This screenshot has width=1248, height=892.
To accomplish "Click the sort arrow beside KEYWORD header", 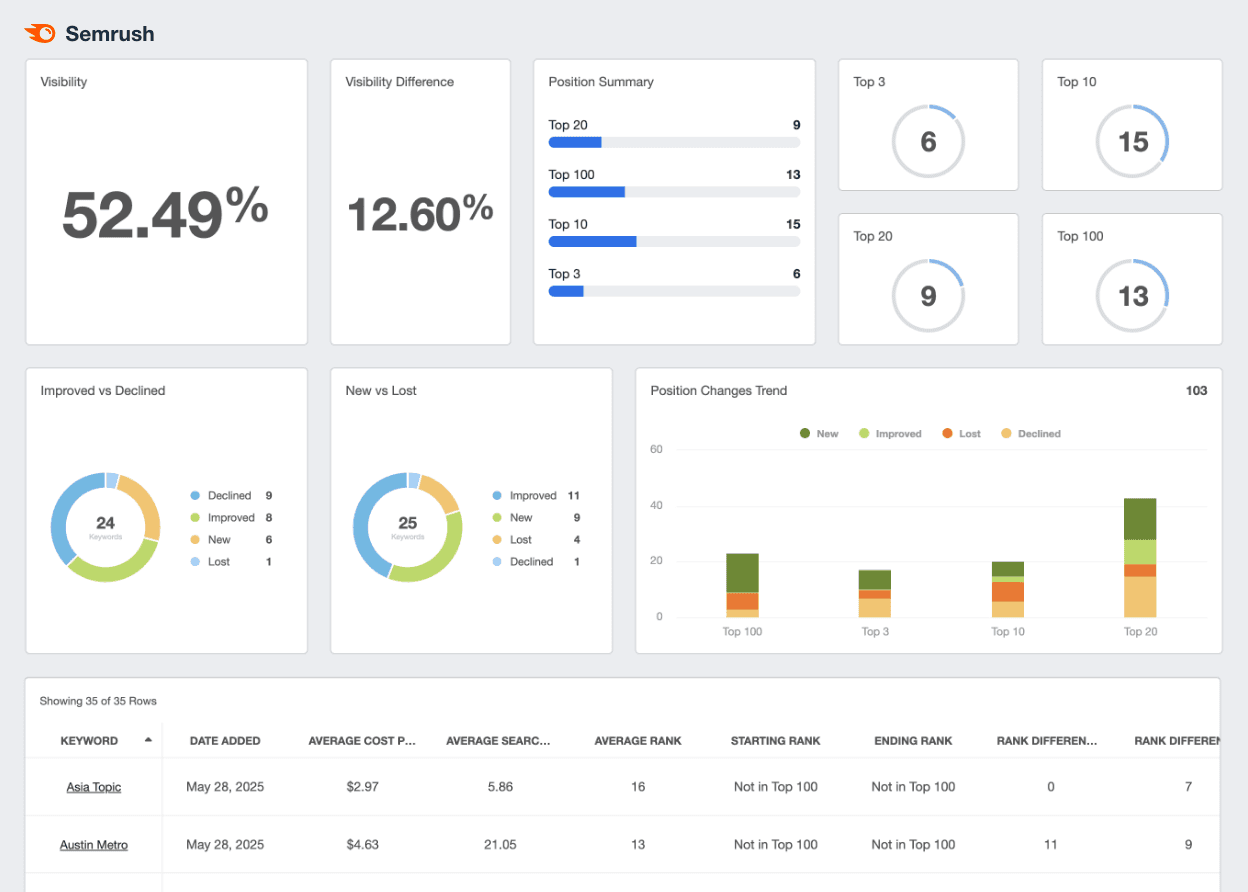I will 148,741.
